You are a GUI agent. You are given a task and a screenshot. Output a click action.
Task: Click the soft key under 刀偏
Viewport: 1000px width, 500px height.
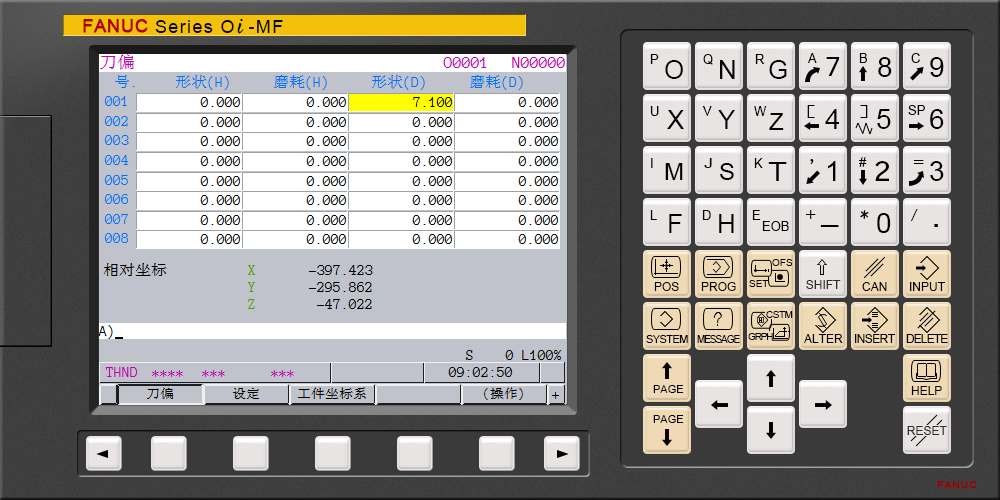click(x=169, y=453)
